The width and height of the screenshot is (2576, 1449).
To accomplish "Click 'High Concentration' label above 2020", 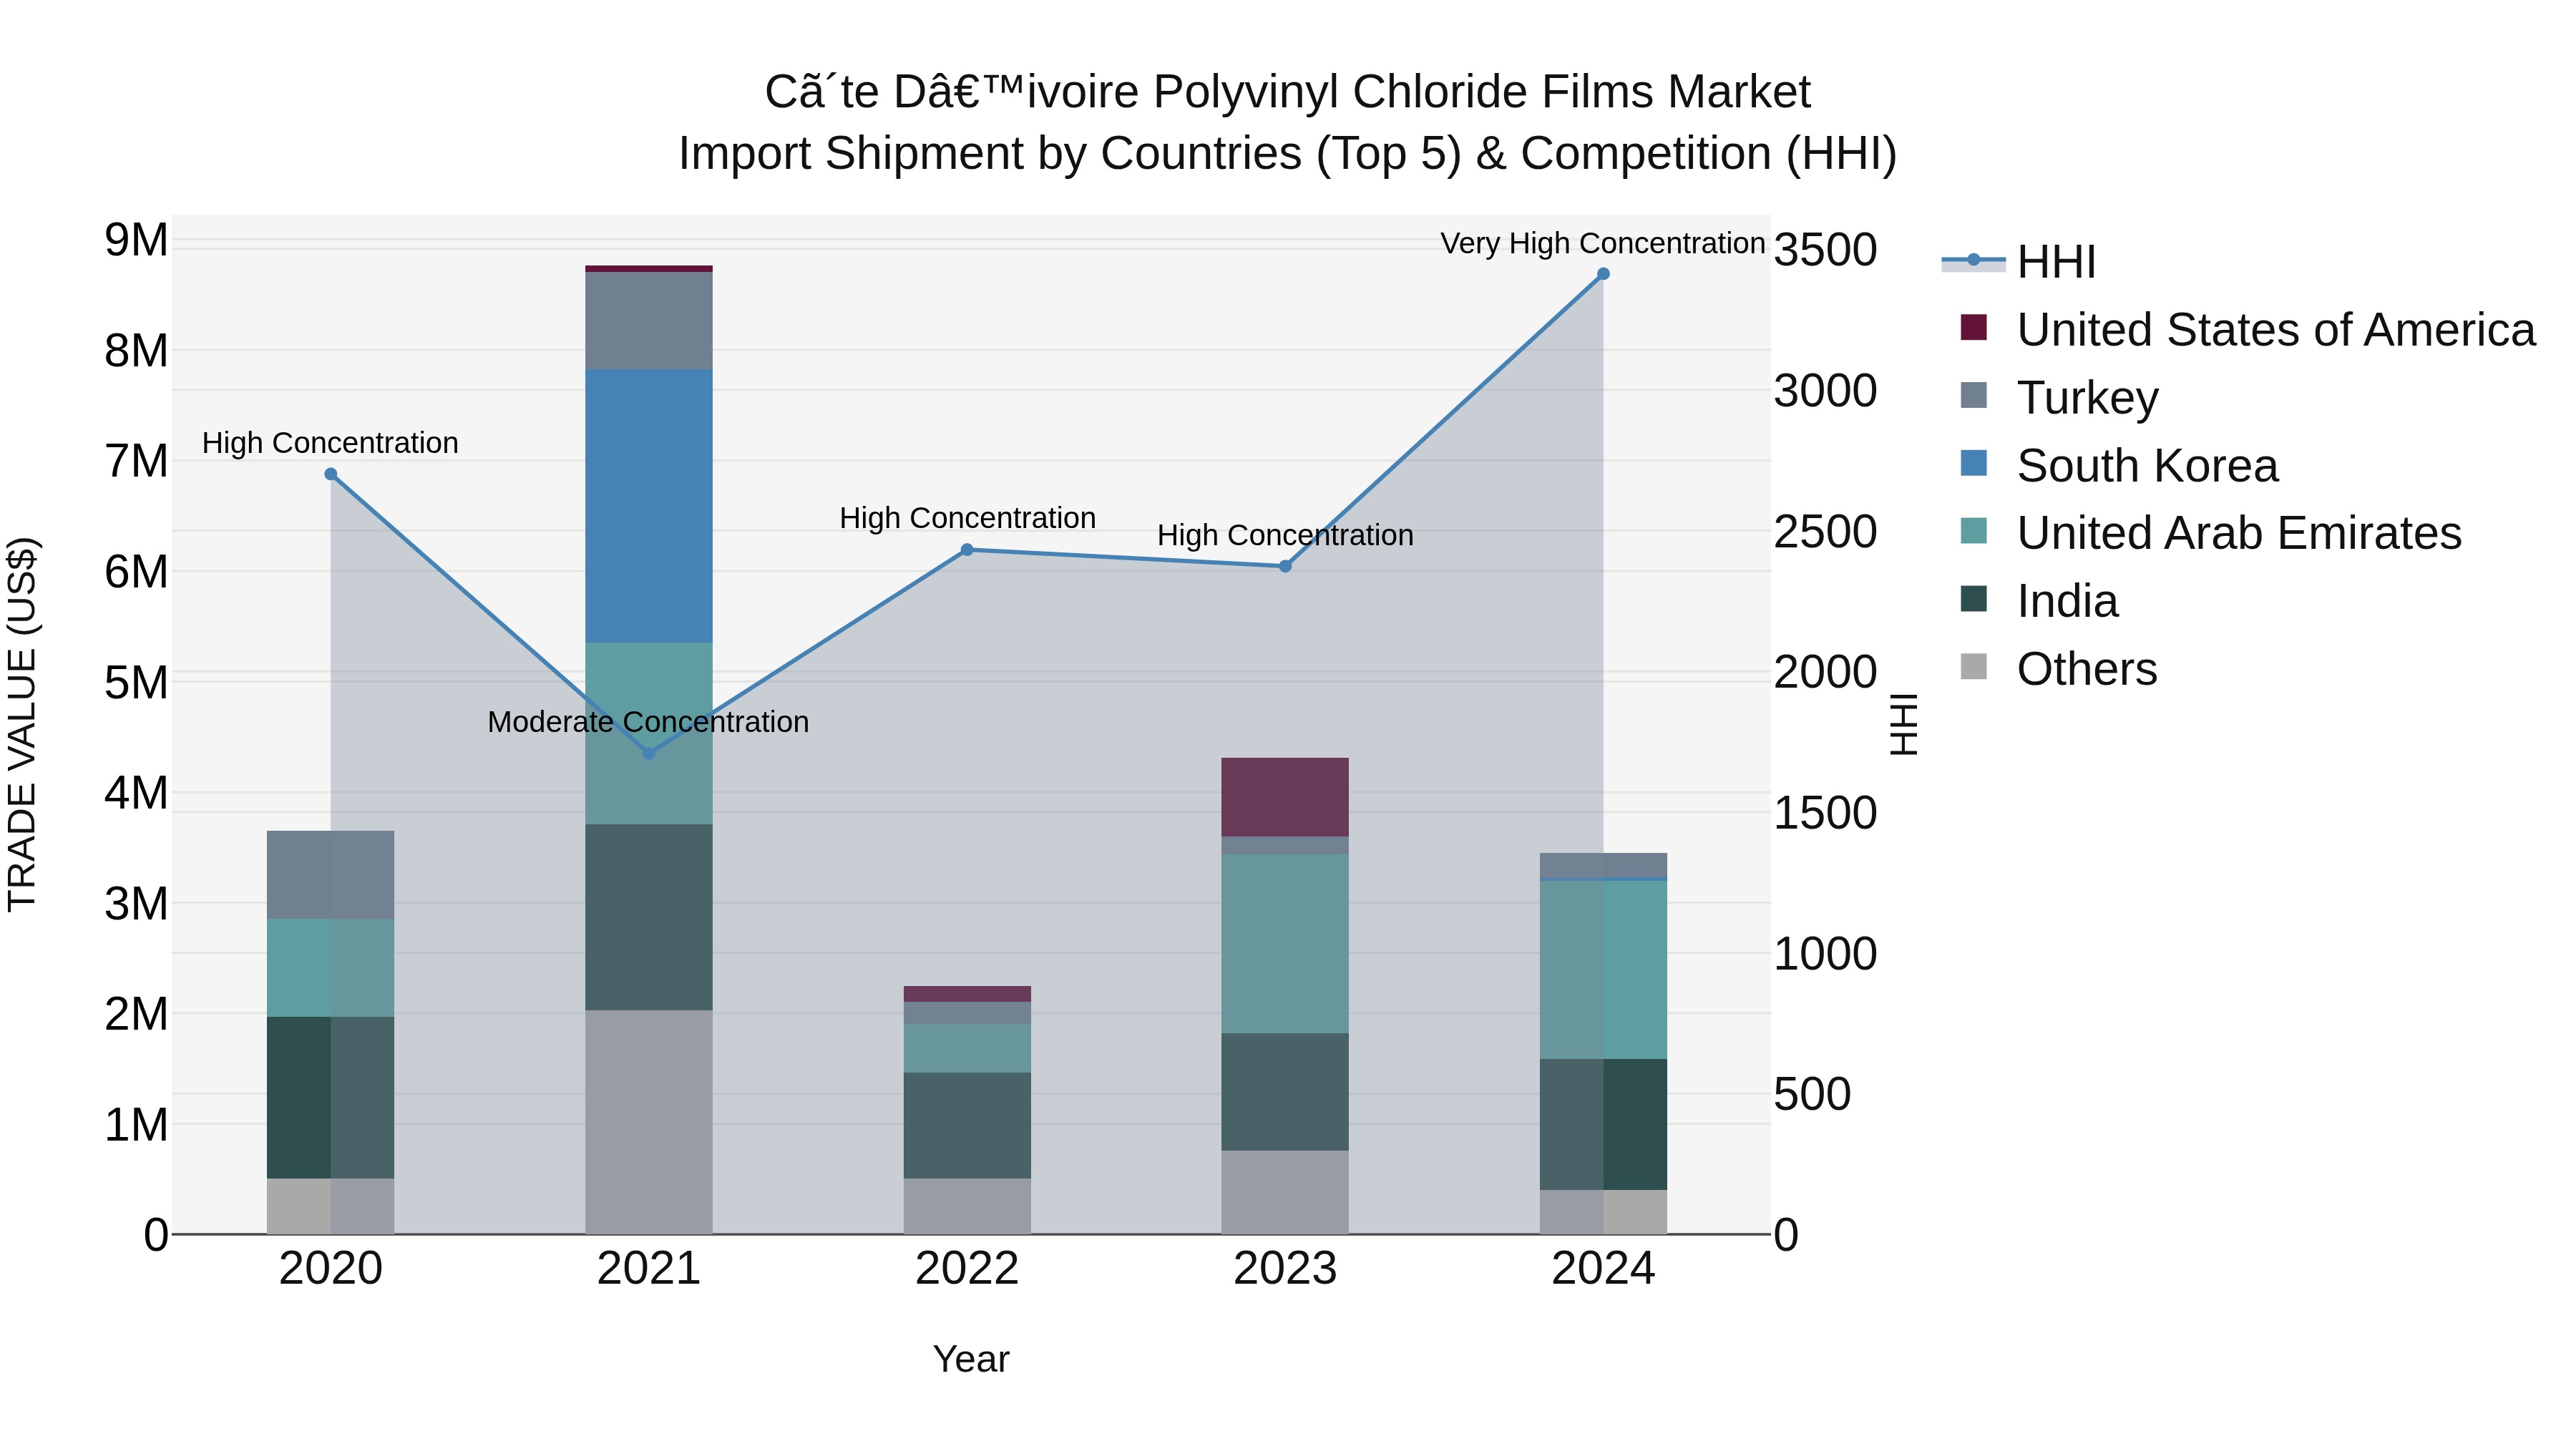I will [x=330, y=442].
